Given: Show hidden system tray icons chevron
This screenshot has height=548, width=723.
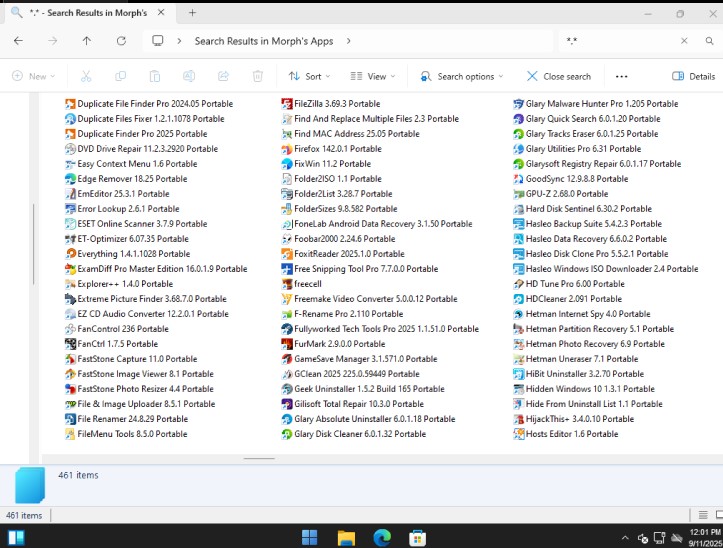Looking at the screenshot, I should [625, 538].
